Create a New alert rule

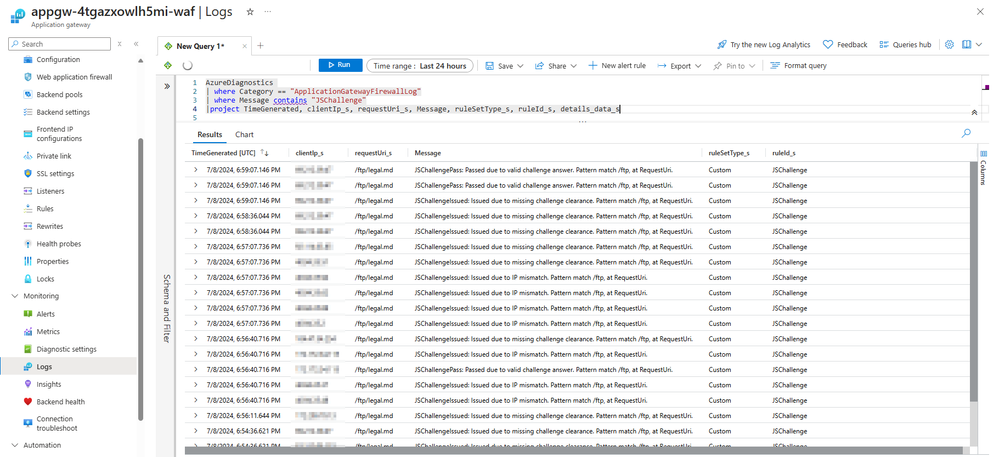click(x=617, y=66)
